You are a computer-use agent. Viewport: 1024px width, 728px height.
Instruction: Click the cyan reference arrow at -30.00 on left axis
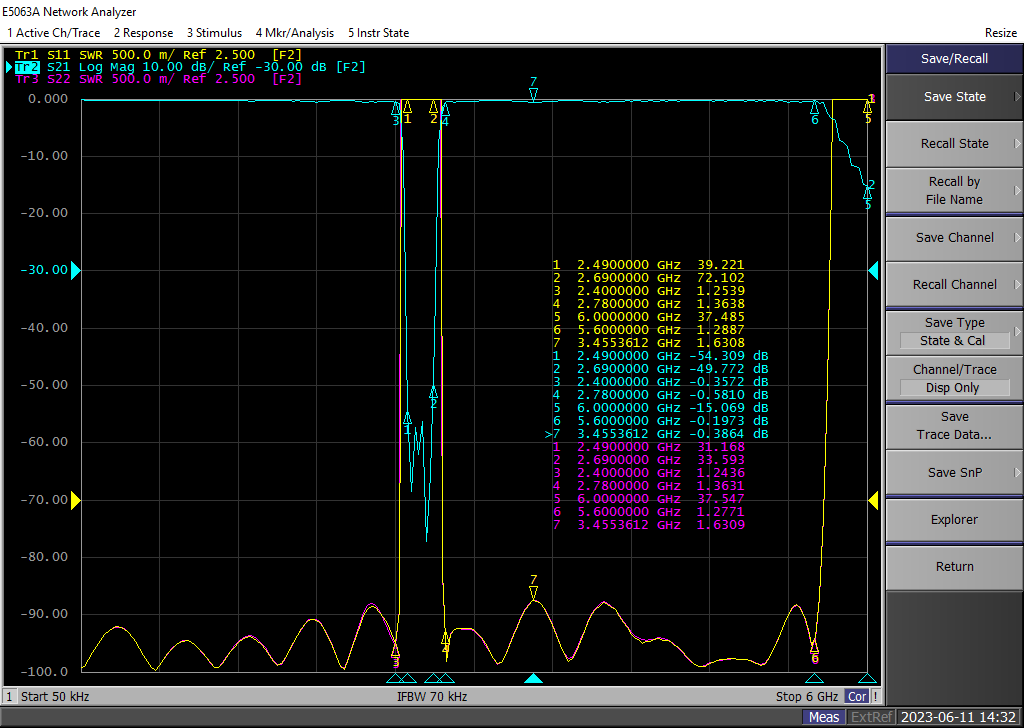[x=75, y=270]
